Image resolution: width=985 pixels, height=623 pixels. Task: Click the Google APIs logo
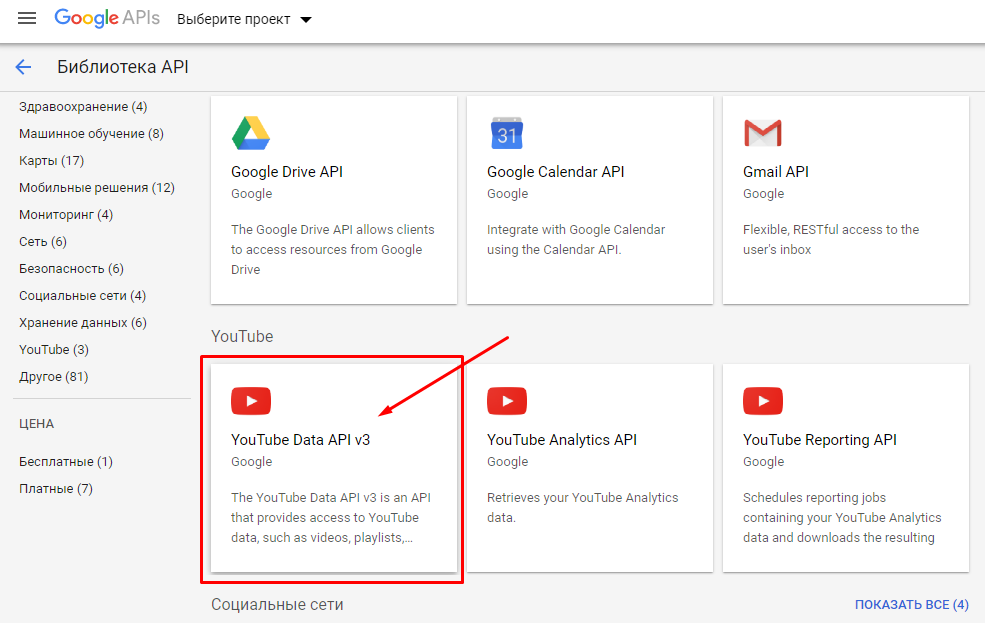point(107,18)
